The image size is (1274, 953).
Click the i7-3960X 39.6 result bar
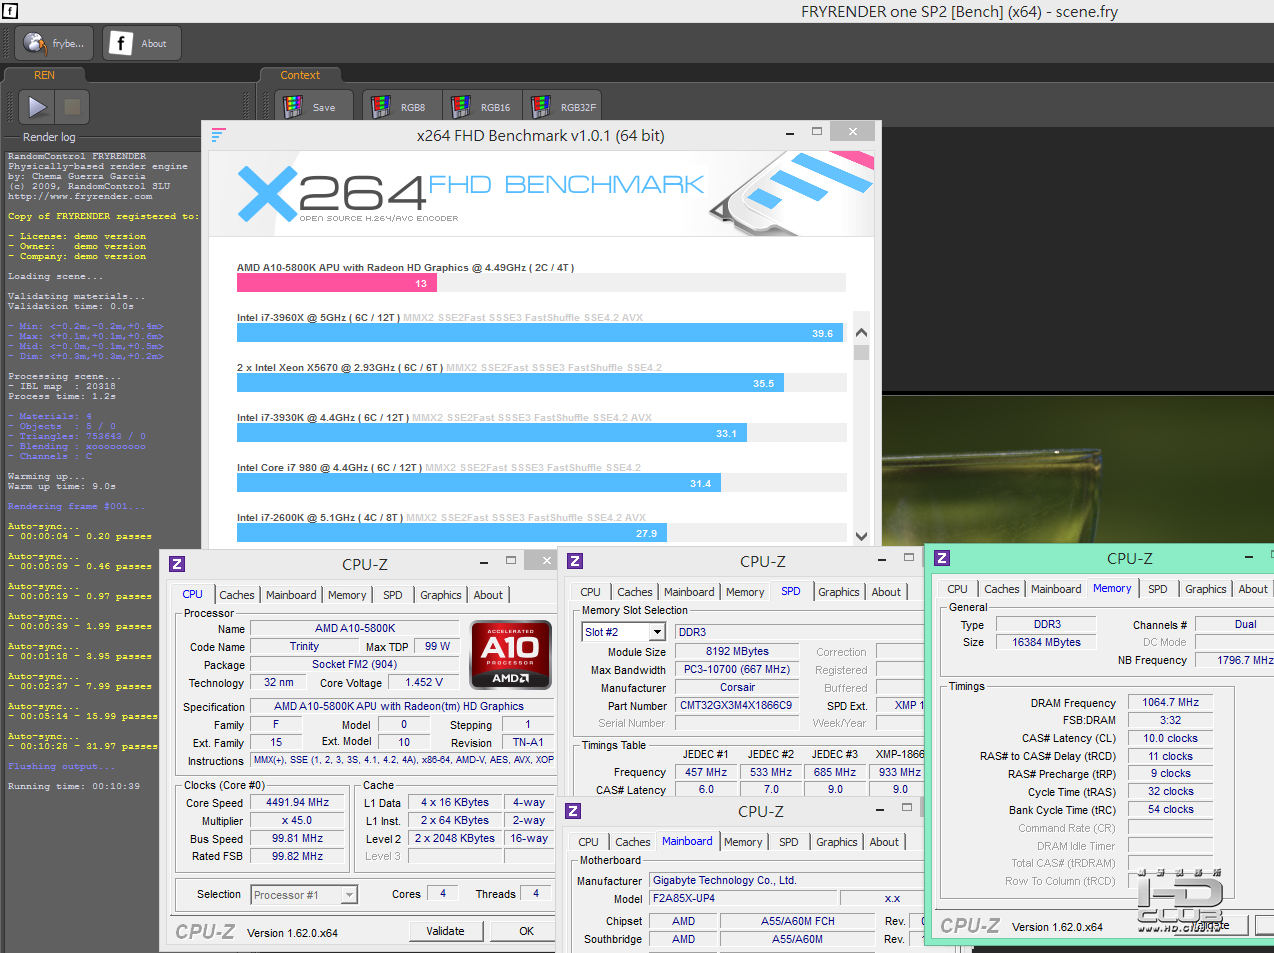pos(540,333)
